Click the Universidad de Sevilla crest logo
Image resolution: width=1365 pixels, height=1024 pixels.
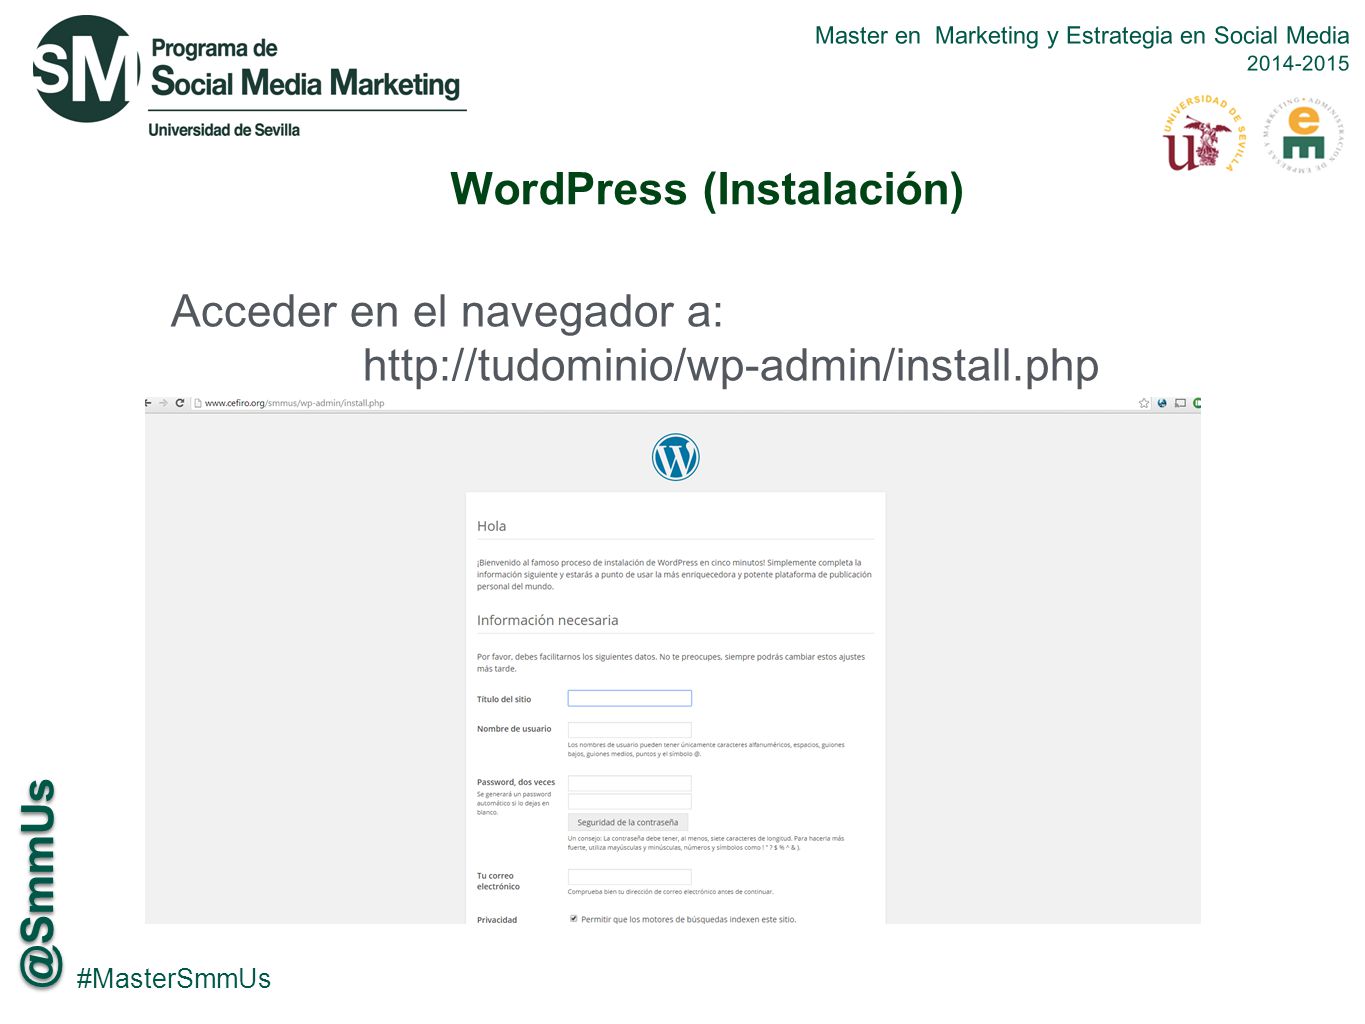point(1205,134)
